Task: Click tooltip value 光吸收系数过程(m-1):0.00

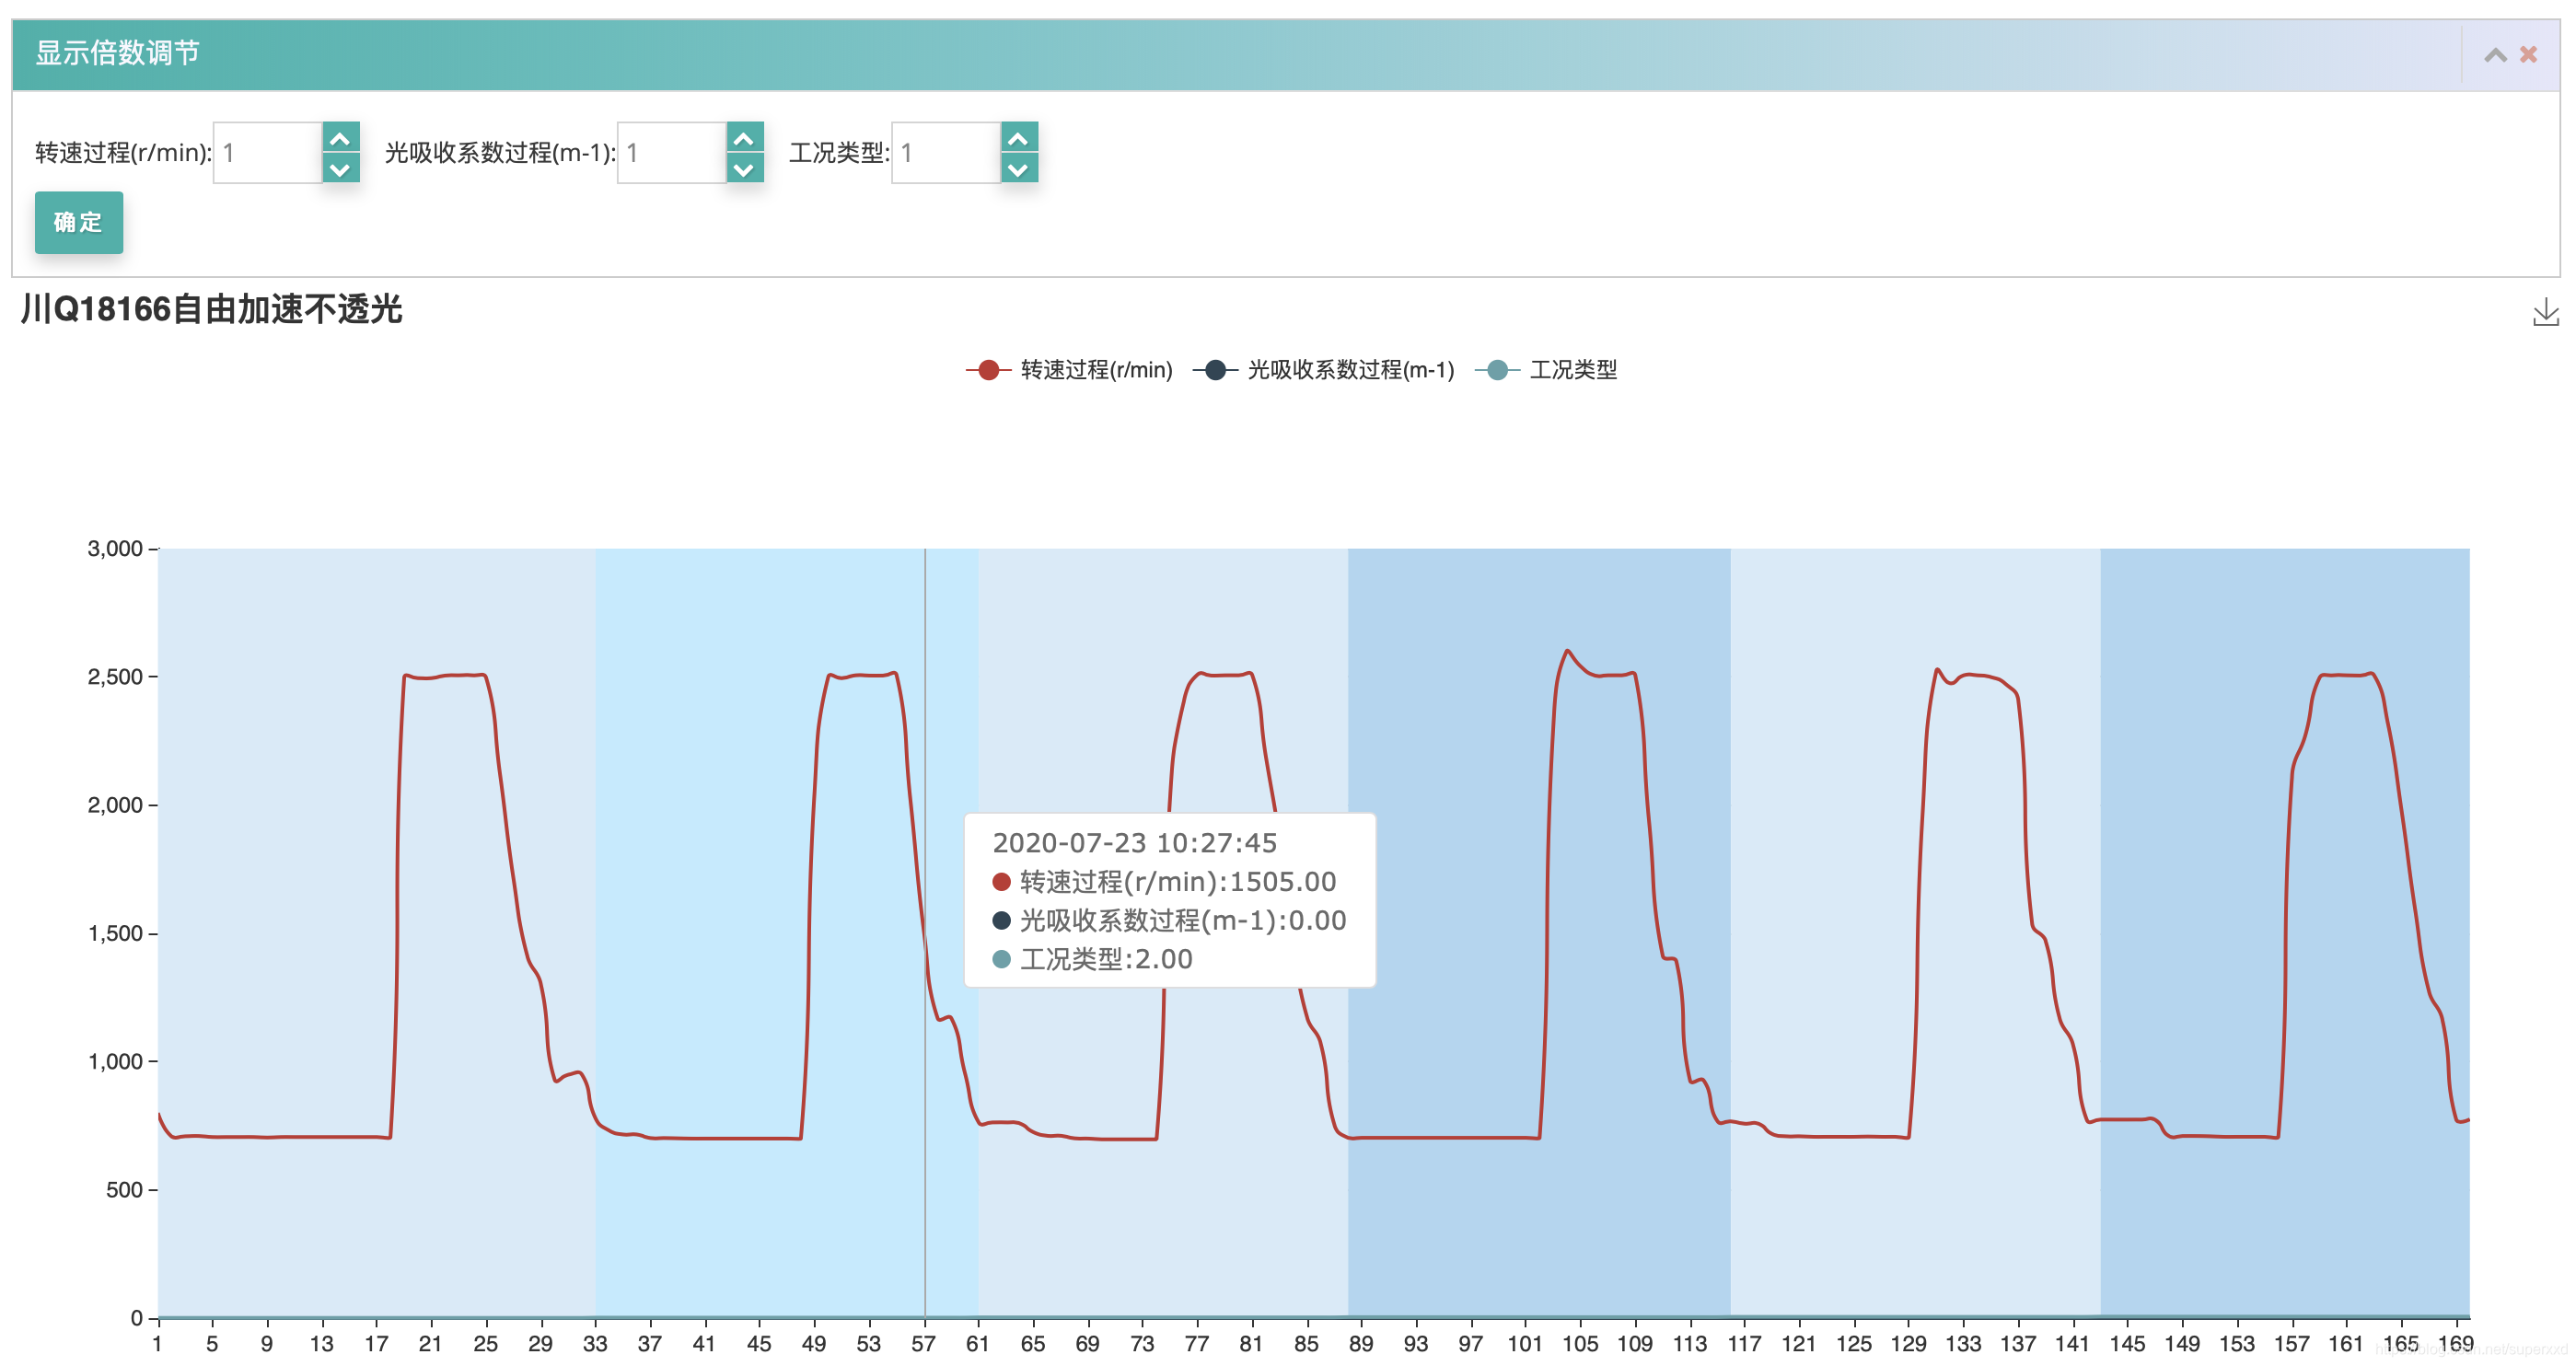Action: pos(1169,920)
